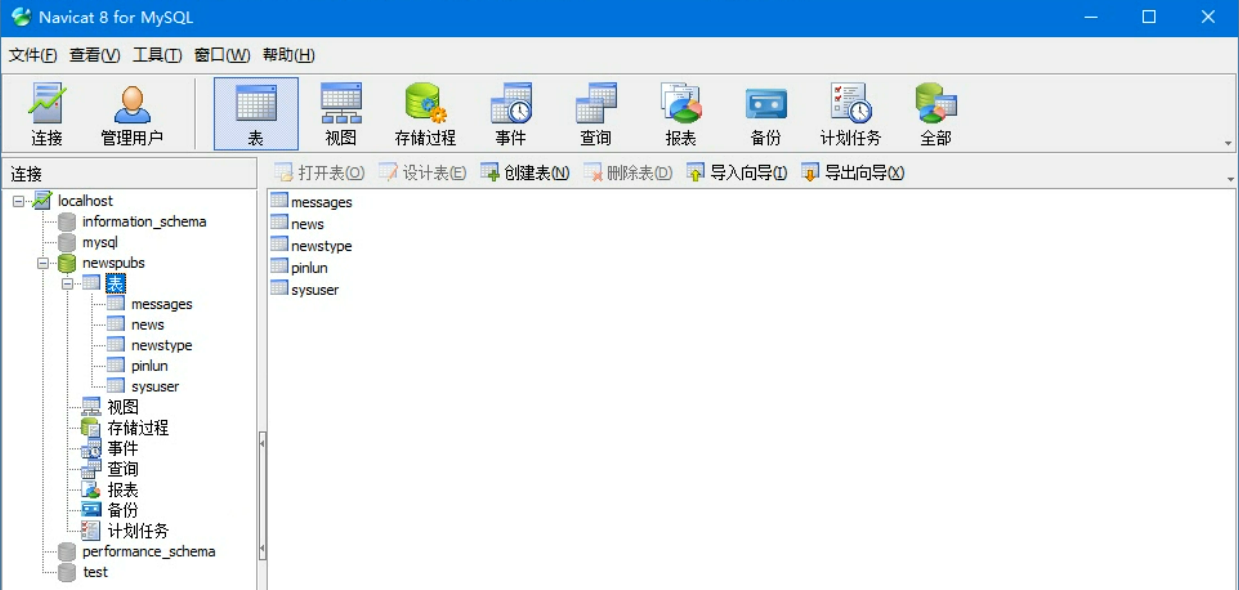Click the sidebar splitter collapse handle
This screenshot has width=1239, height=590.
[x=262, y=495]
